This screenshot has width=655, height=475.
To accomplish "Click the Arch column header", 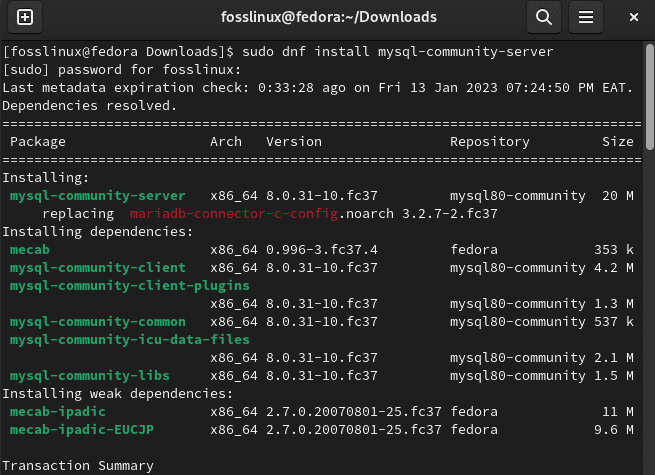I will click(x=226, y=142).
